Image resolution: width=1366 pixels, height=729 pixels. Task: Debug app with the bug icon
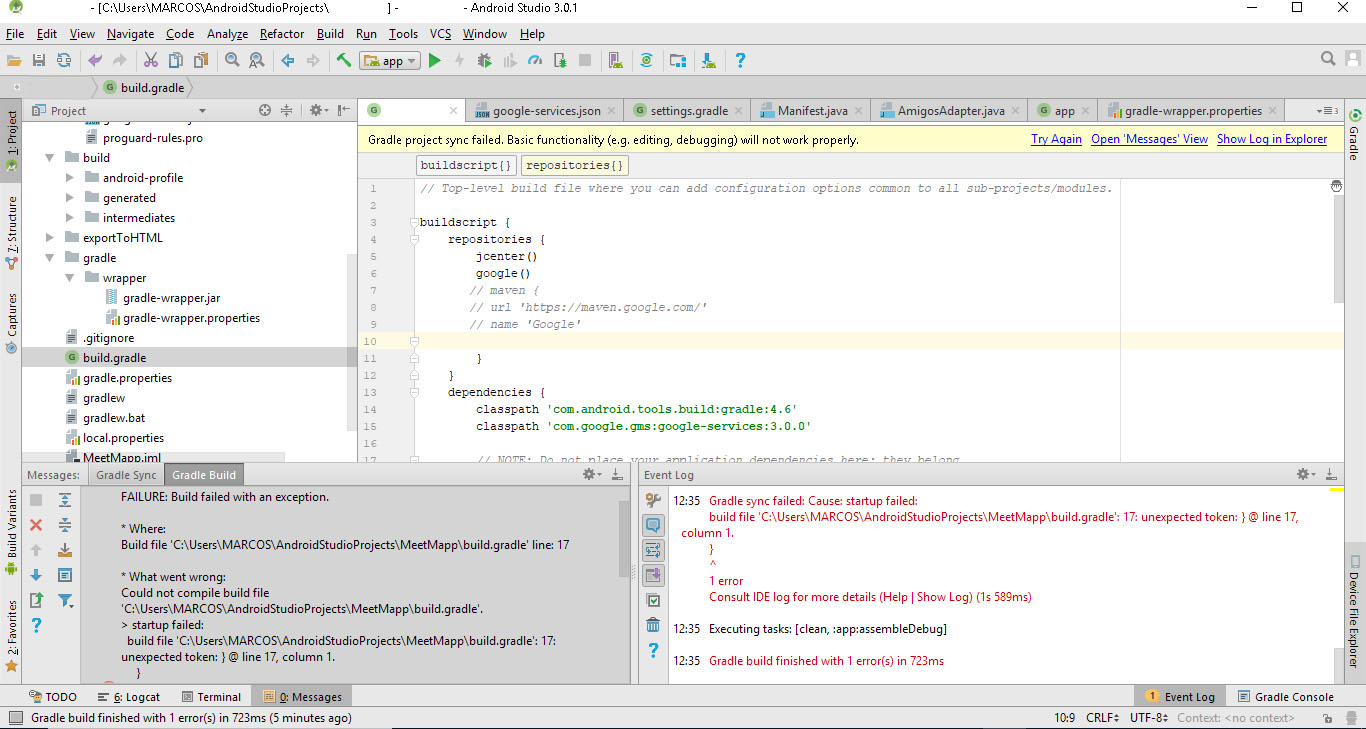[485, 61]
